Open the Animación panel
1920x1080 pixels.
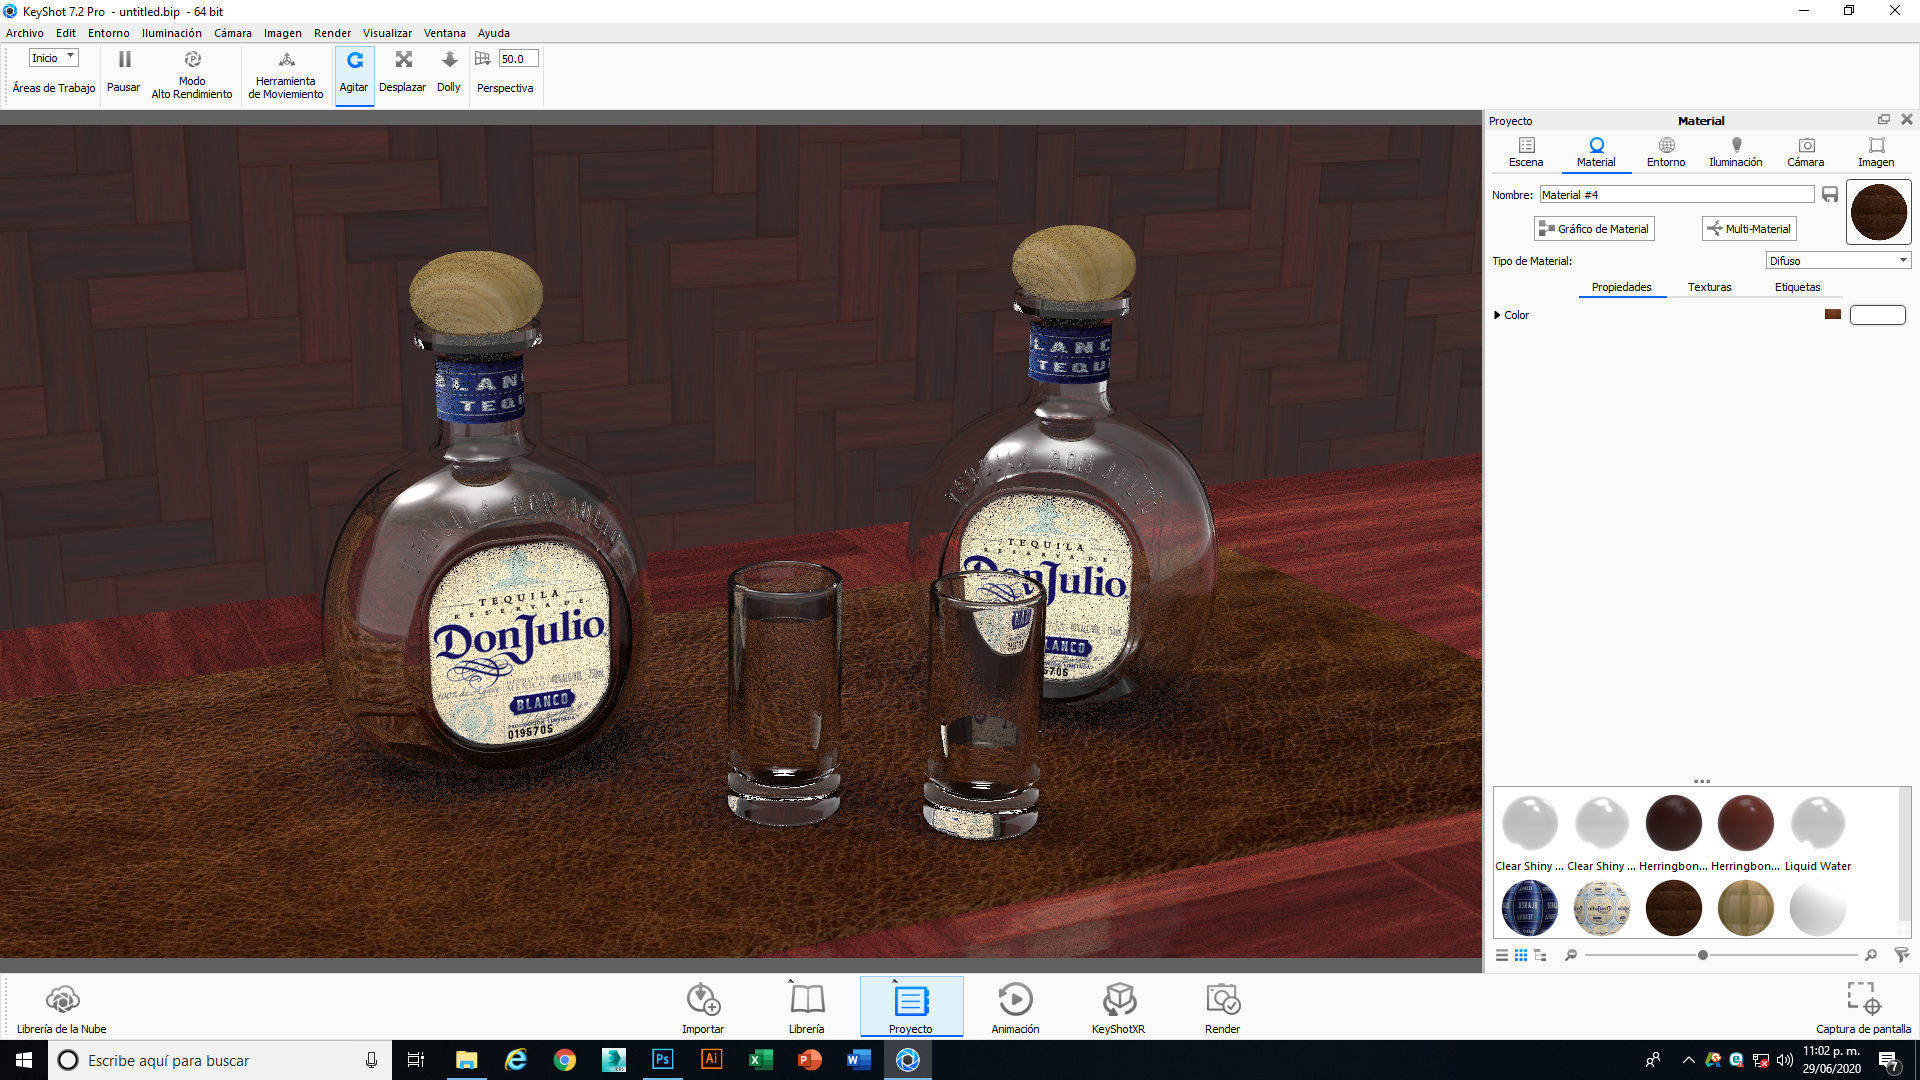[x=1015, y=999]
